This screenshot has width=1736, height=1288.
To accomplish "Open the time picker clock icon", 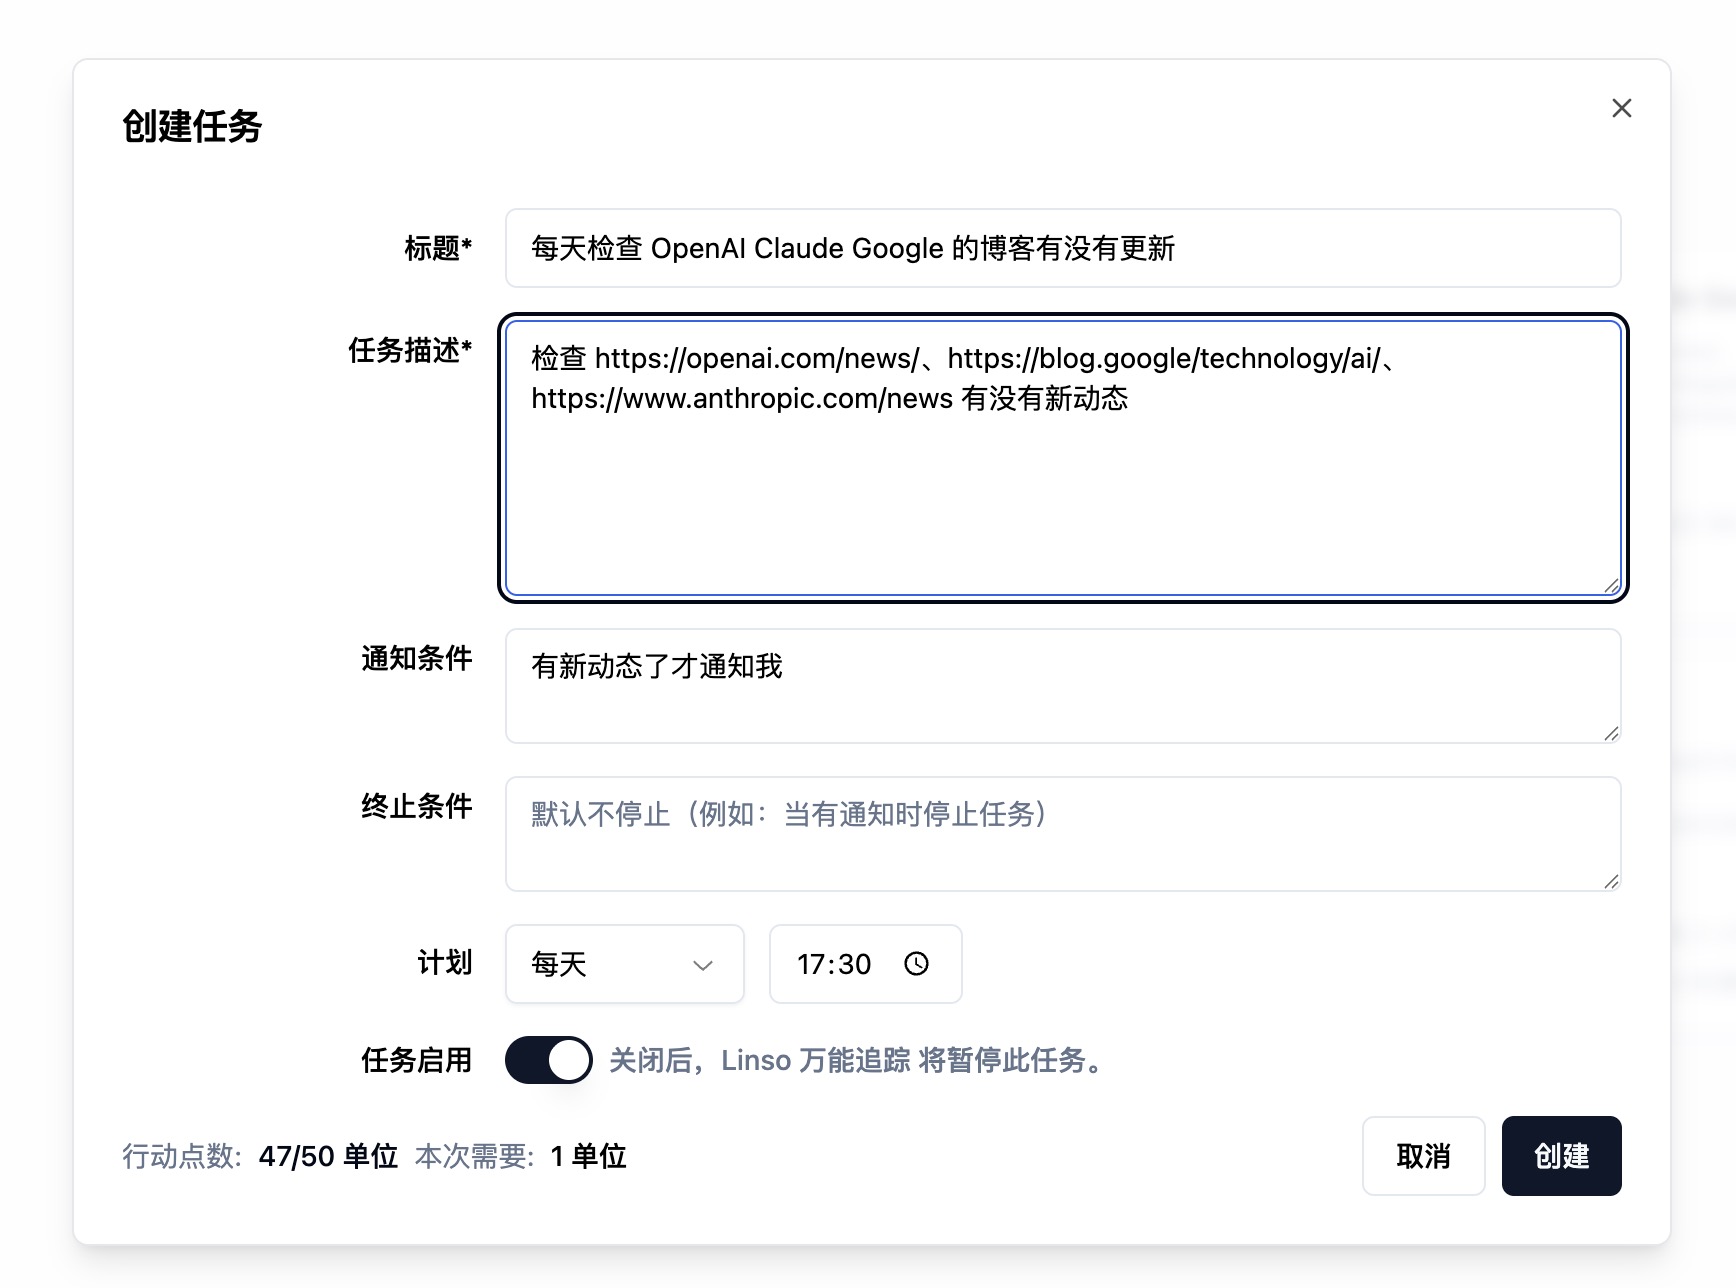I will pyautogui.click(x=916, y=963).
